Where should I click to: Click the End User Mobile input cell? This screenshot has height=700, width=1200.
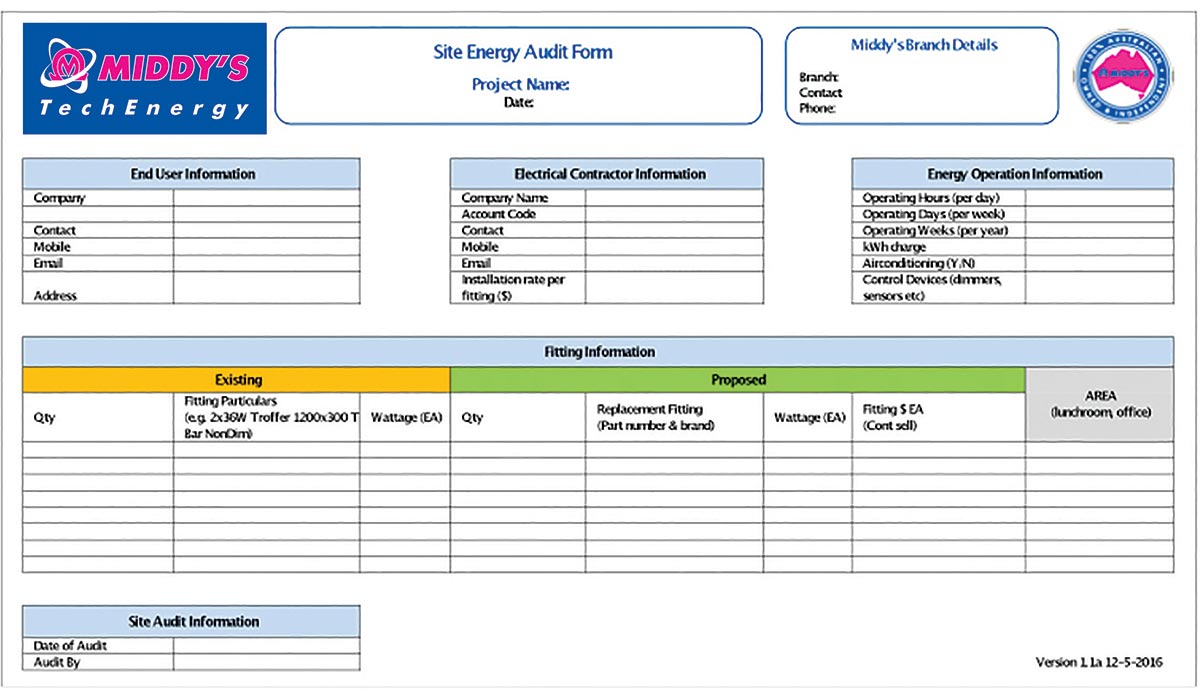pyautogui.click(x=266, y=246)
